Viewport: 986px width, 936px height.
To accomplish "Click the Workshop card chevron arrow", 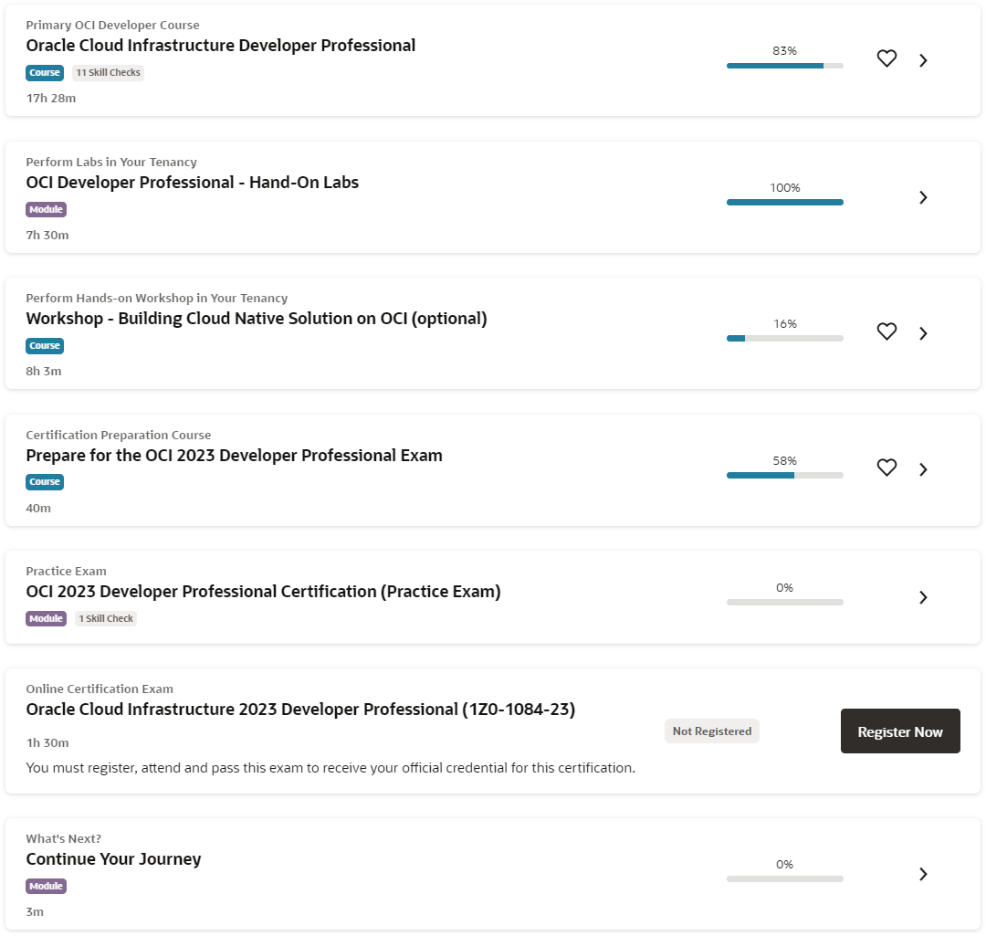I will [x=923, y=333].
